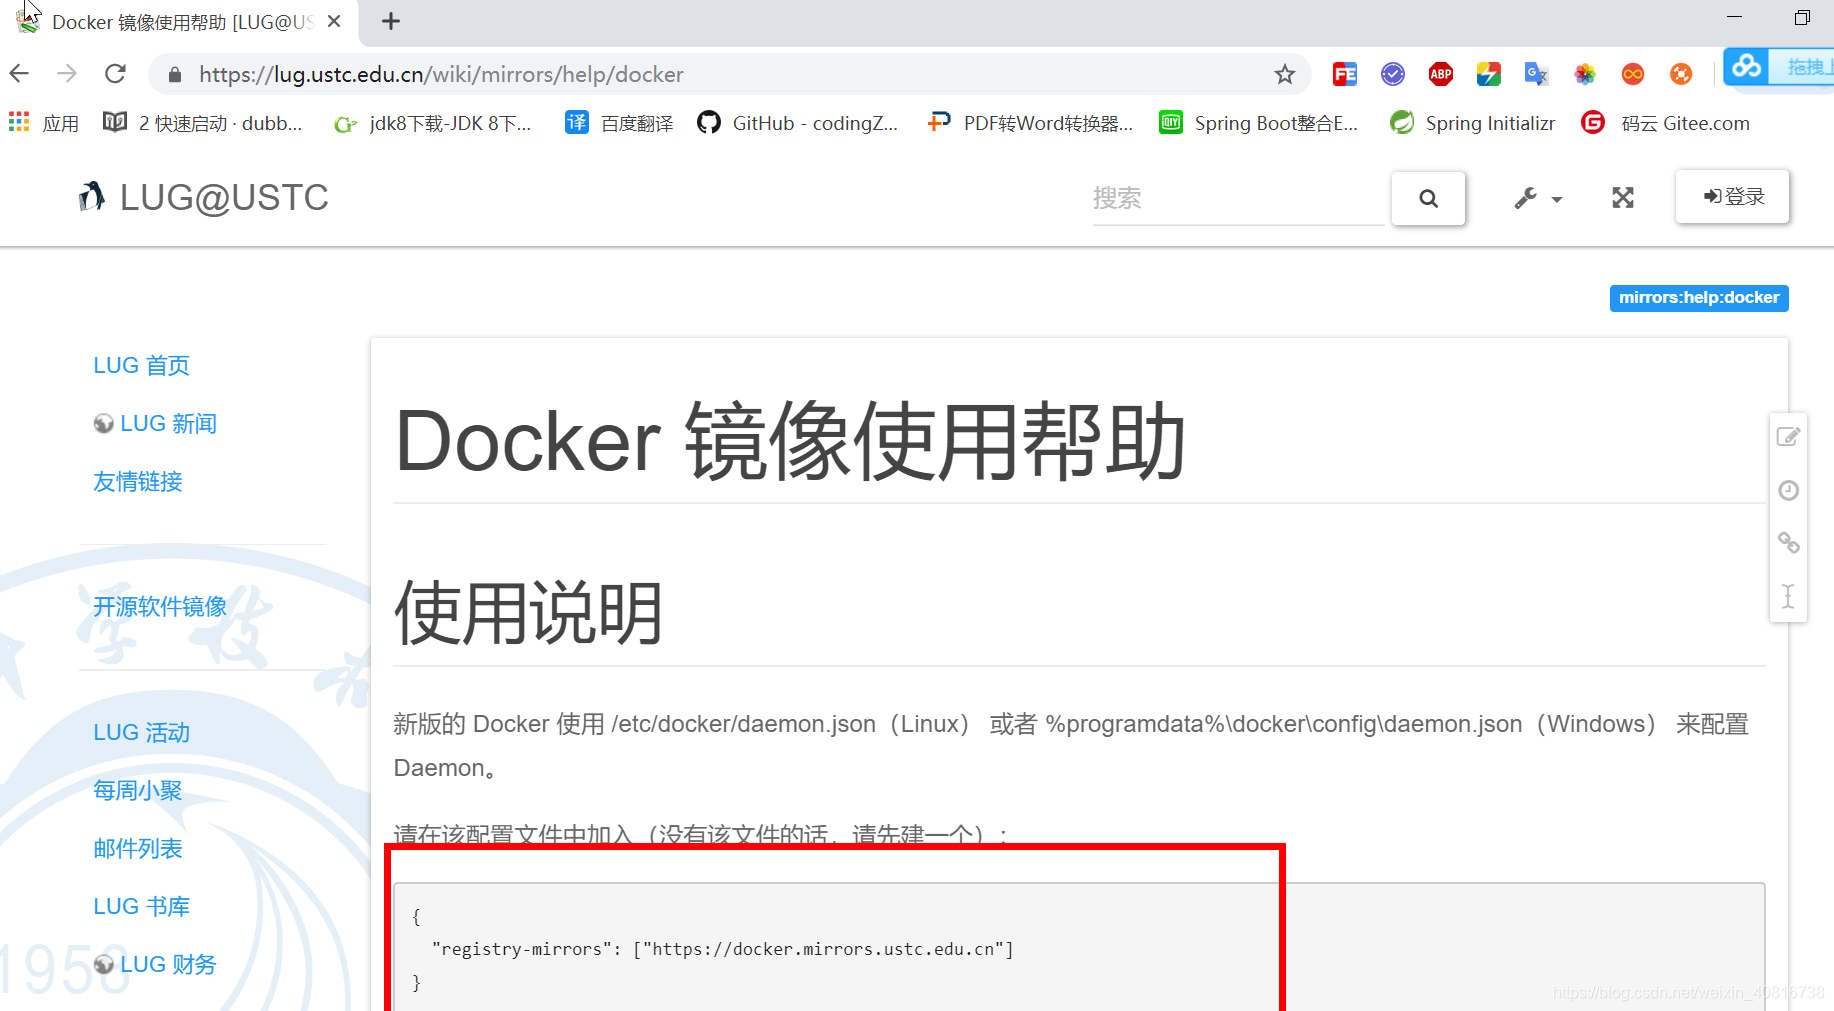Open the Google Translate extension

[1537, 74]
